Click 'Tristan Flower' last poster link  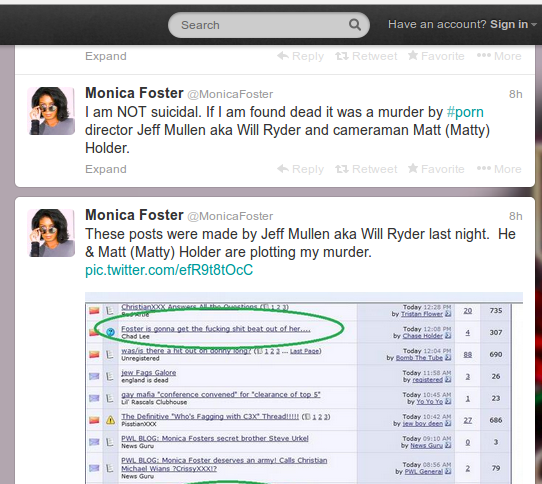(x=422, y=314)
